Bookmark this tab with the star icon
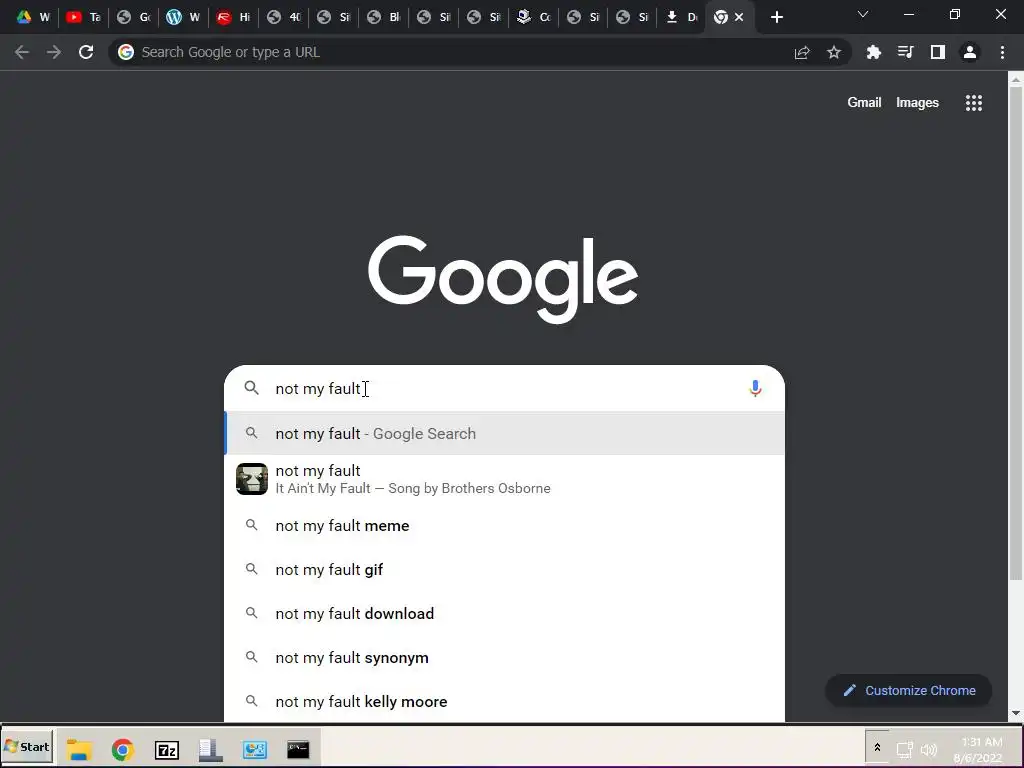 834,52
